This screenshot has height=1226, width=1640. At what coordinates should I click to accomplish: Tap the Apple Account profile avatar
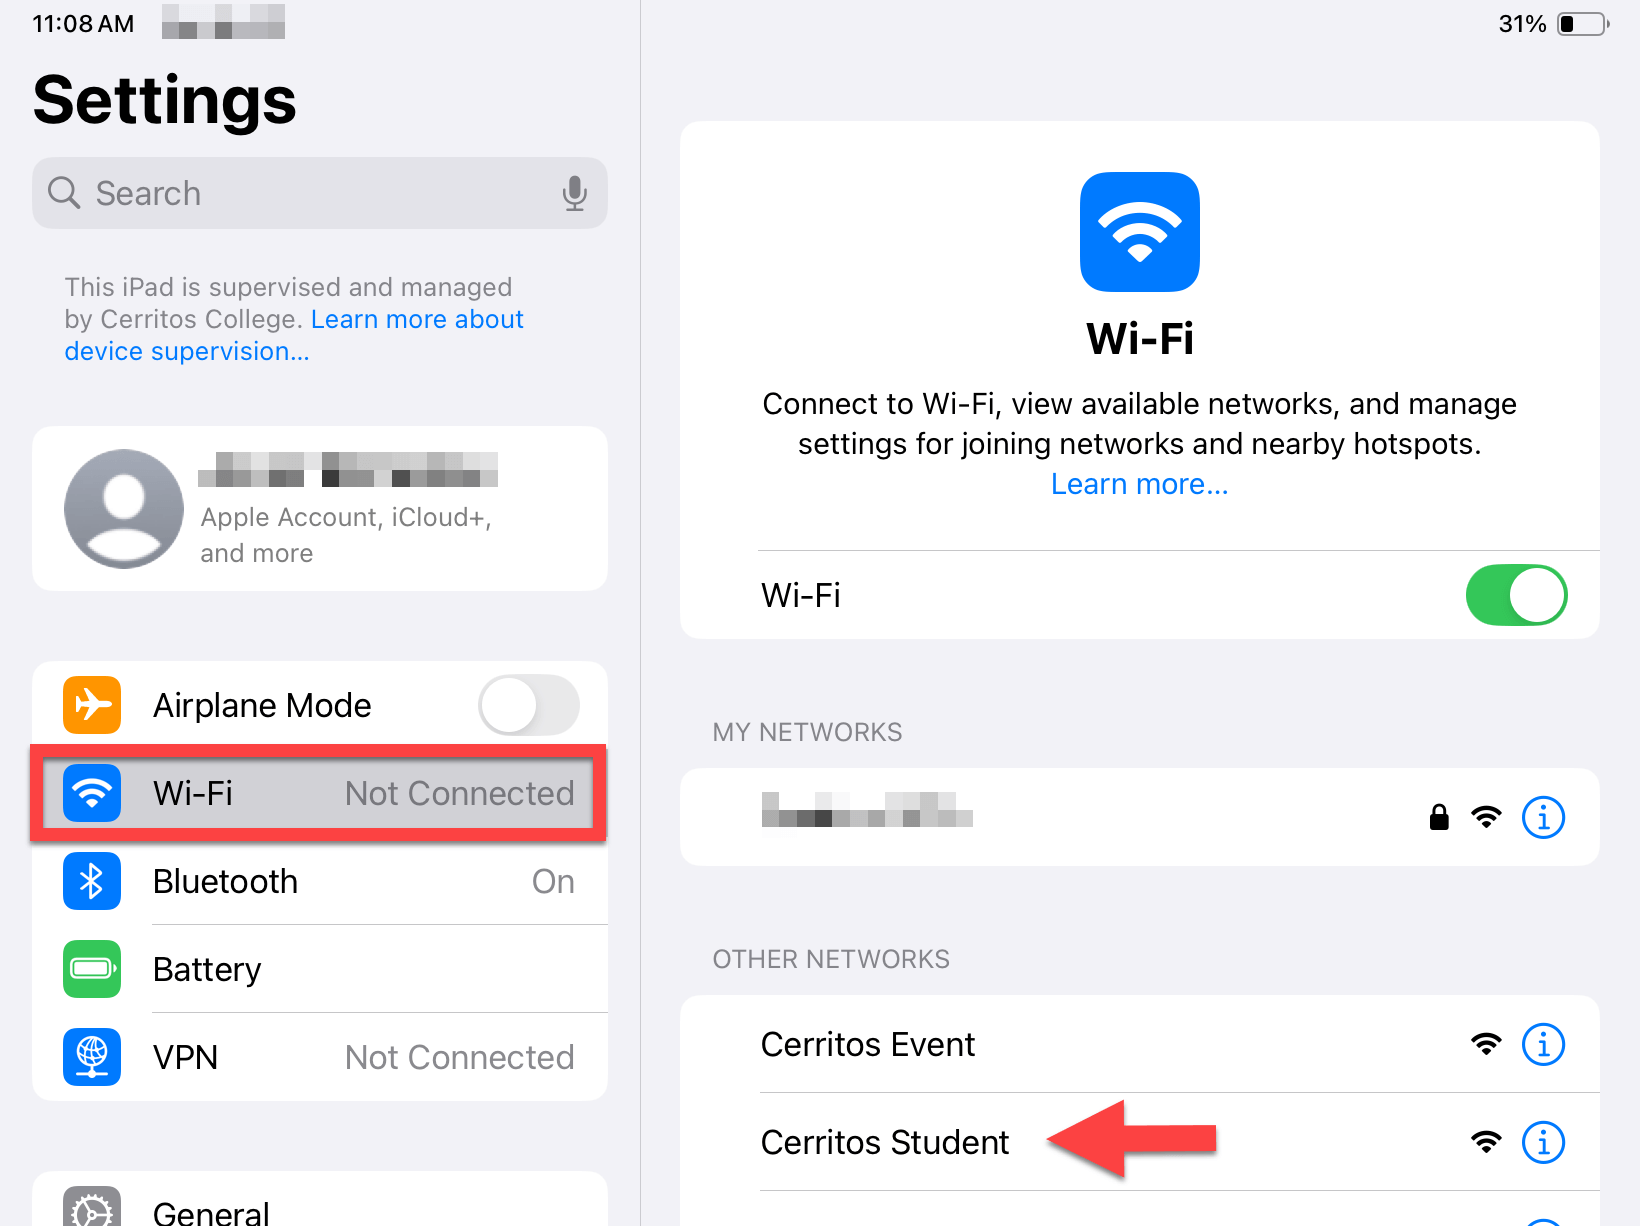point(123,508)
